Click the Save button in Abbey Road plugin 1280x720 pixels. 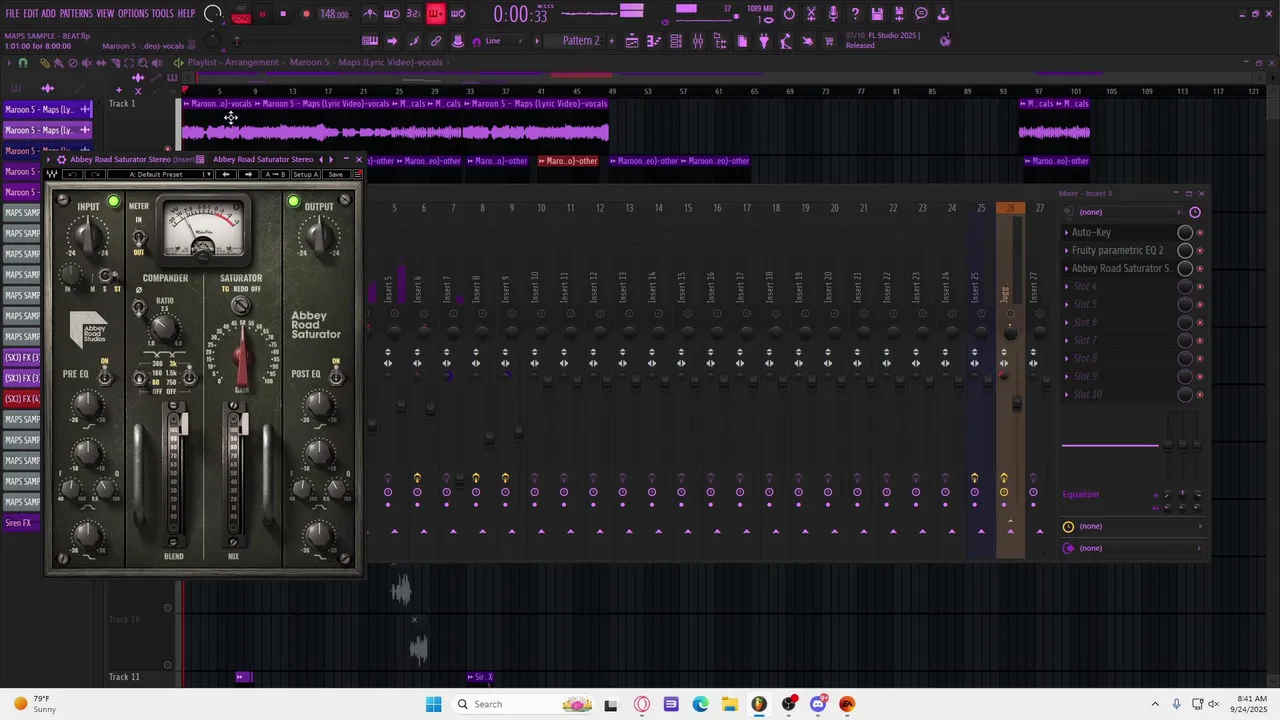335,174
